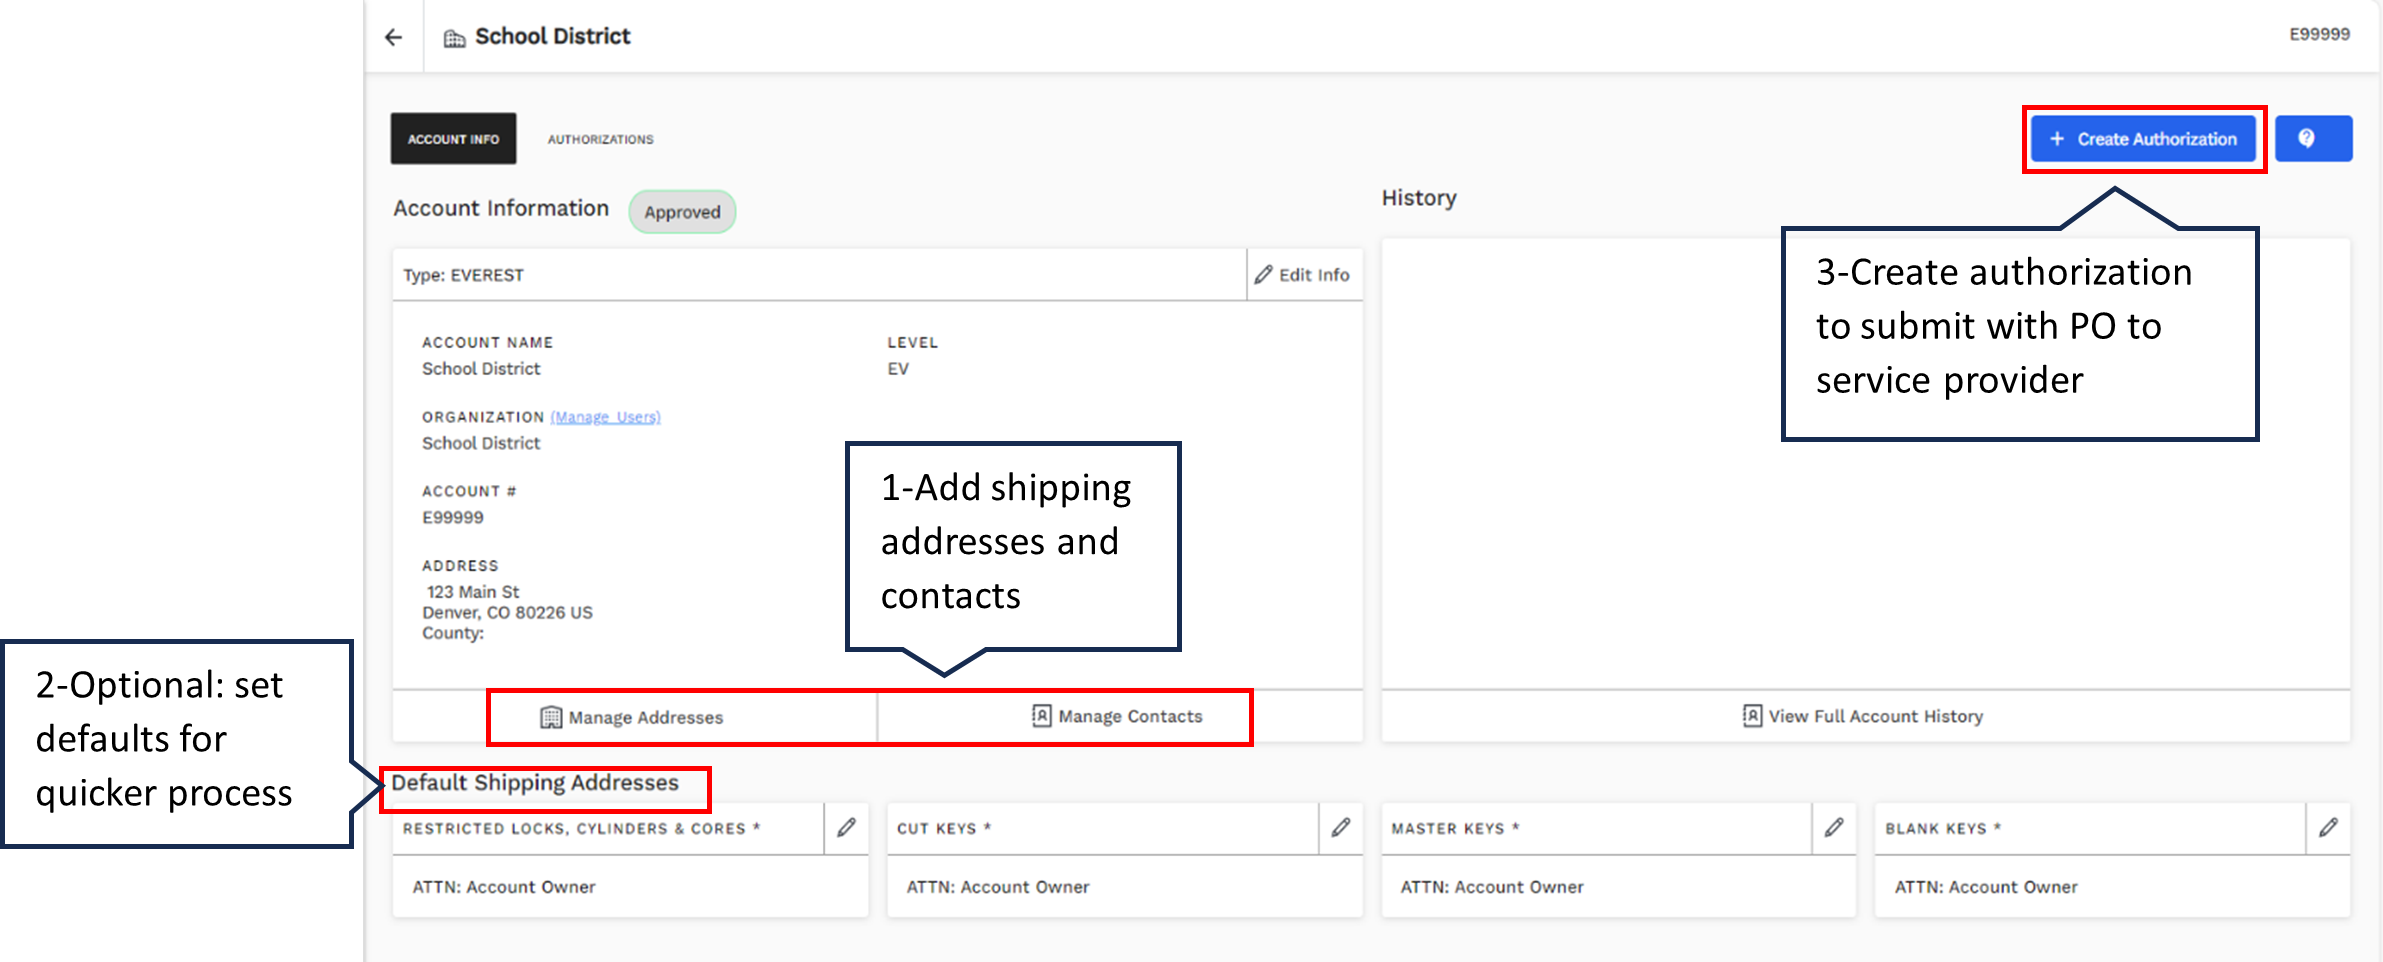
Task: Click the back arrow to return
Action: click(x=393, y=36)
